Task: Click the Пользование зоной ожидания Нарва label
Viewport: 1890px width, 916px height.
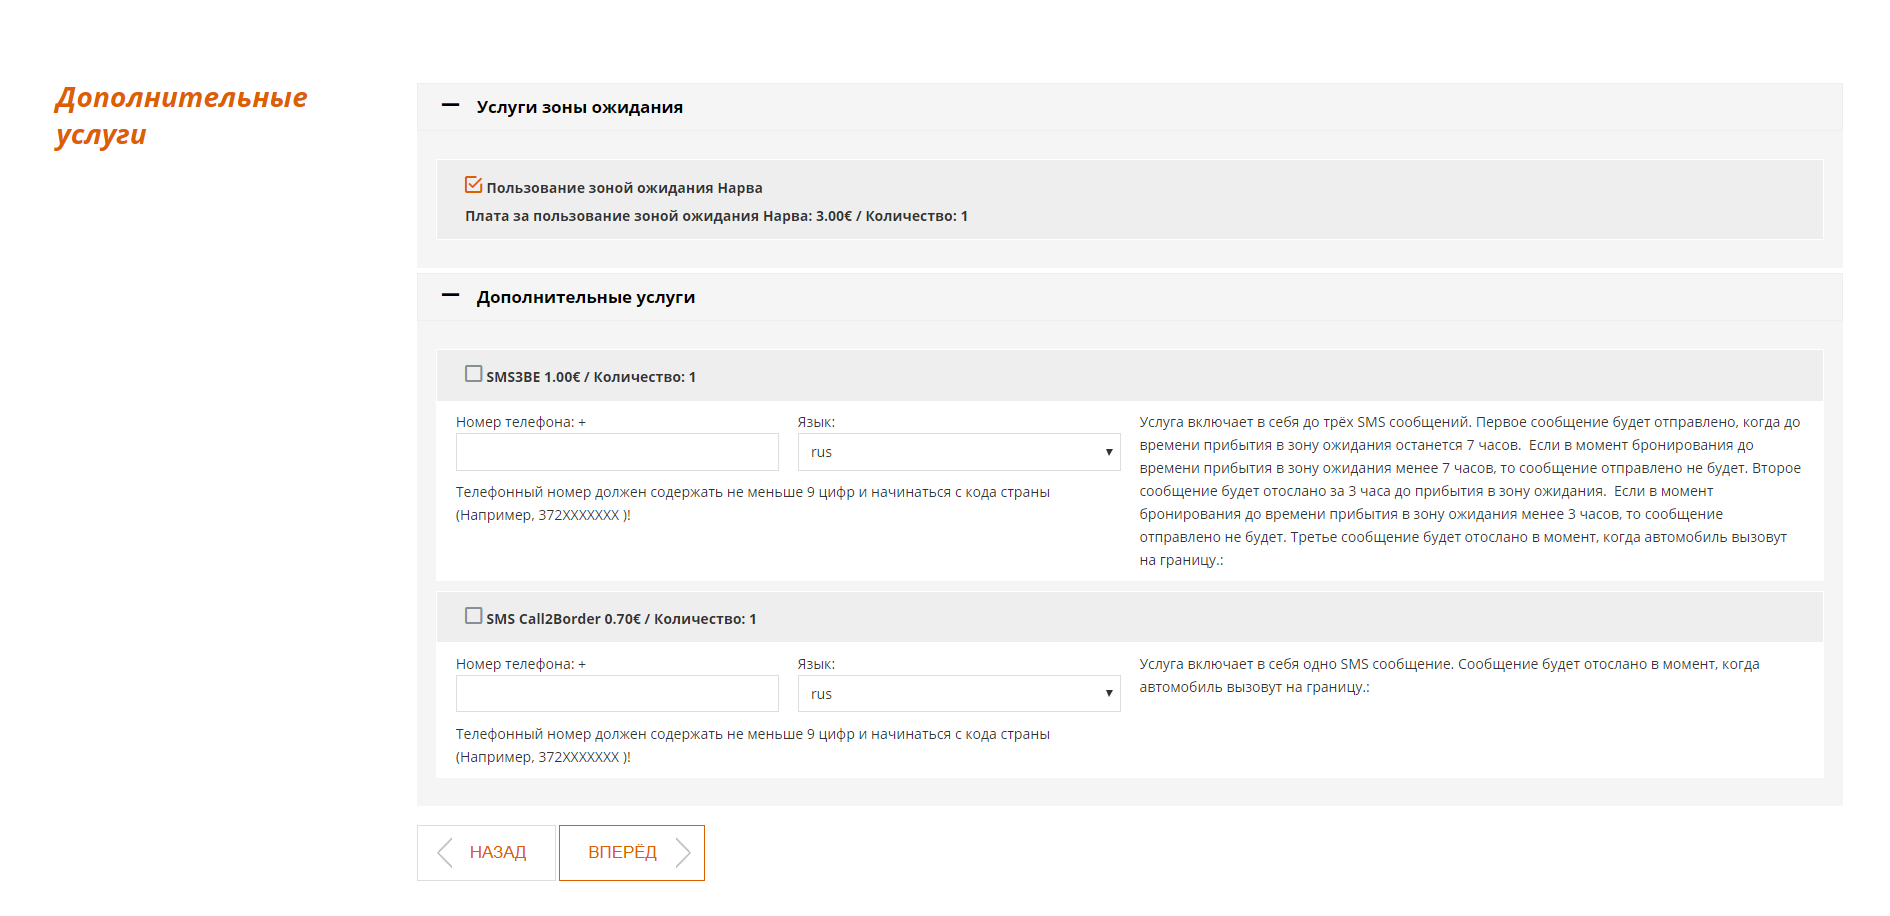Action: [x=624, y=188]
